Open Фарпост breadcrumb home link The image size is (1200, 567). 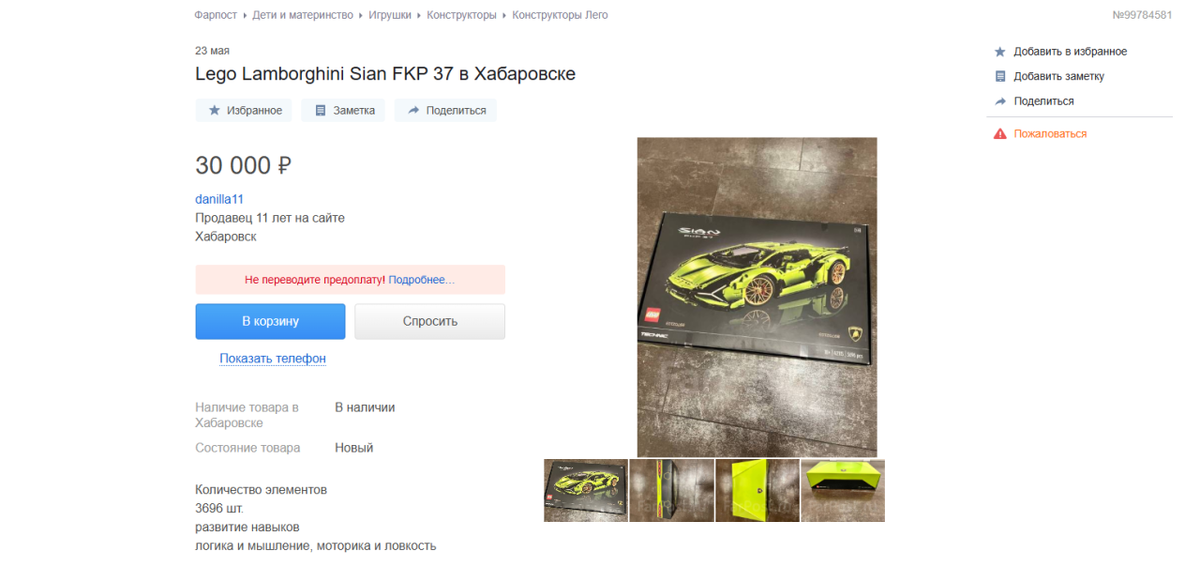(216, 15)
